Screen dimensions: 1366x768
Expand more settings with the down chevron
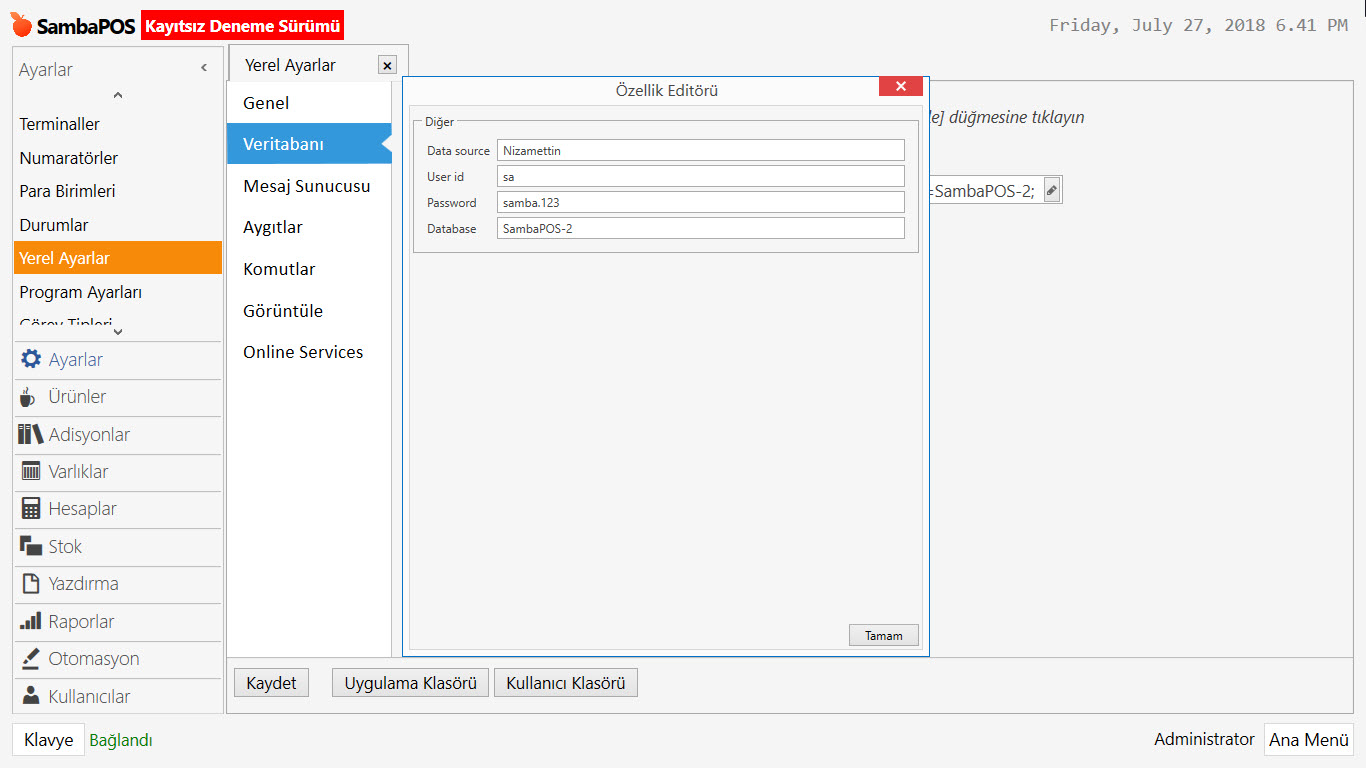point(116,328)
